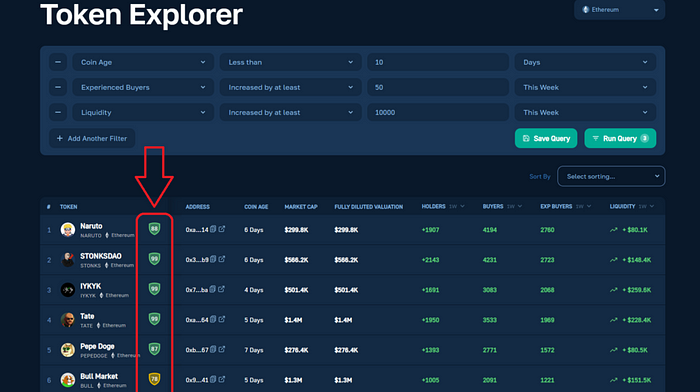Viewport: 700px width, 392px height.
Task: Open Naruto address in external explorer
Action: pyautogui.click(x=221, y=229)
